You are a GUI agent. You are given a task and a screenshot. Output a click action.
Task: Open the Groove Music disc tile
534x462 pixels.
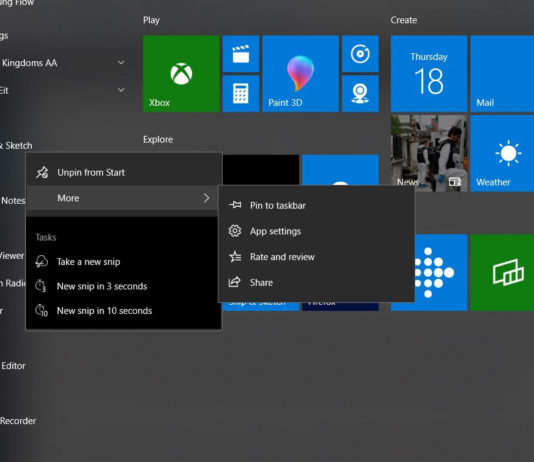coord(360,54)
